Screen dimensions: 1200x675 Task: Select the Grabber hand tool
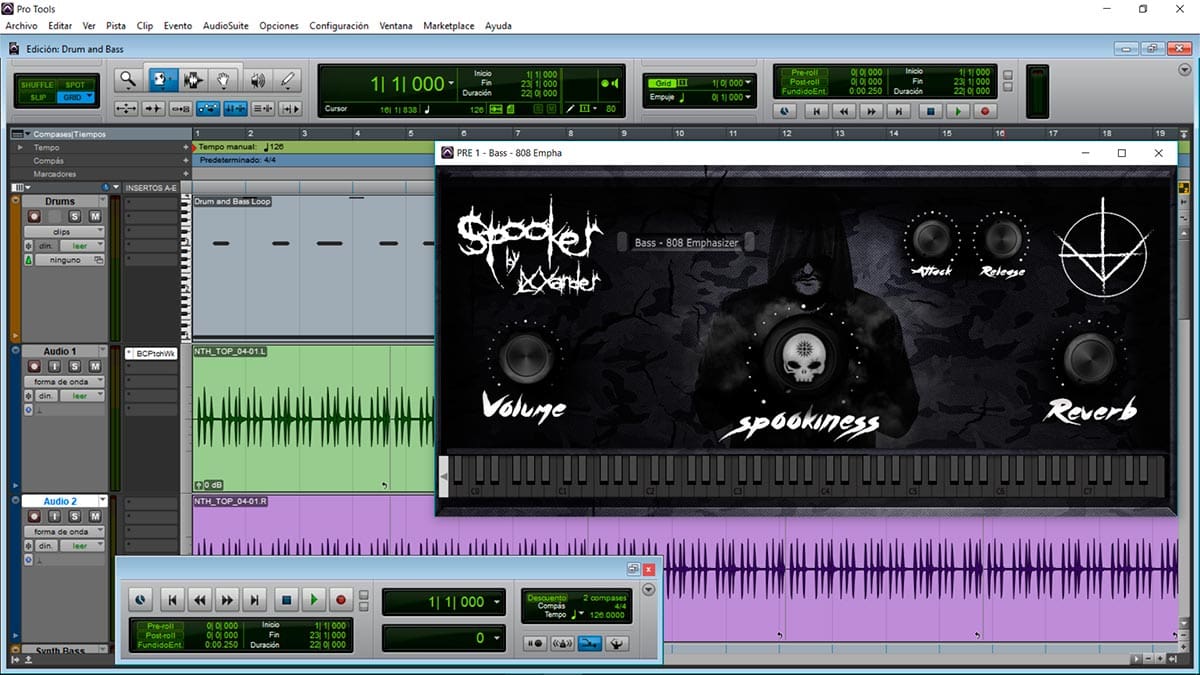tap(225, 80)
